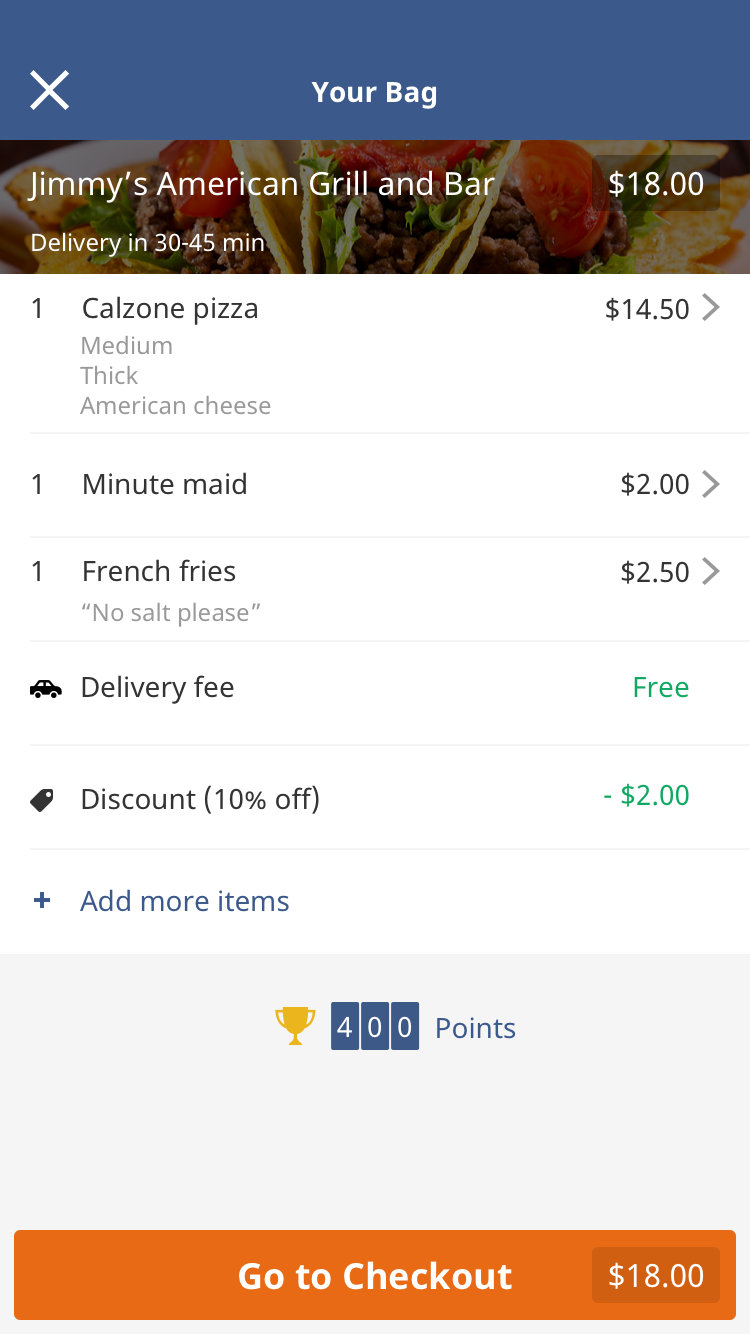Screen dimensions: 750x1334
Task: Tap the plus icon to add items
Action: tap(42, 901)
